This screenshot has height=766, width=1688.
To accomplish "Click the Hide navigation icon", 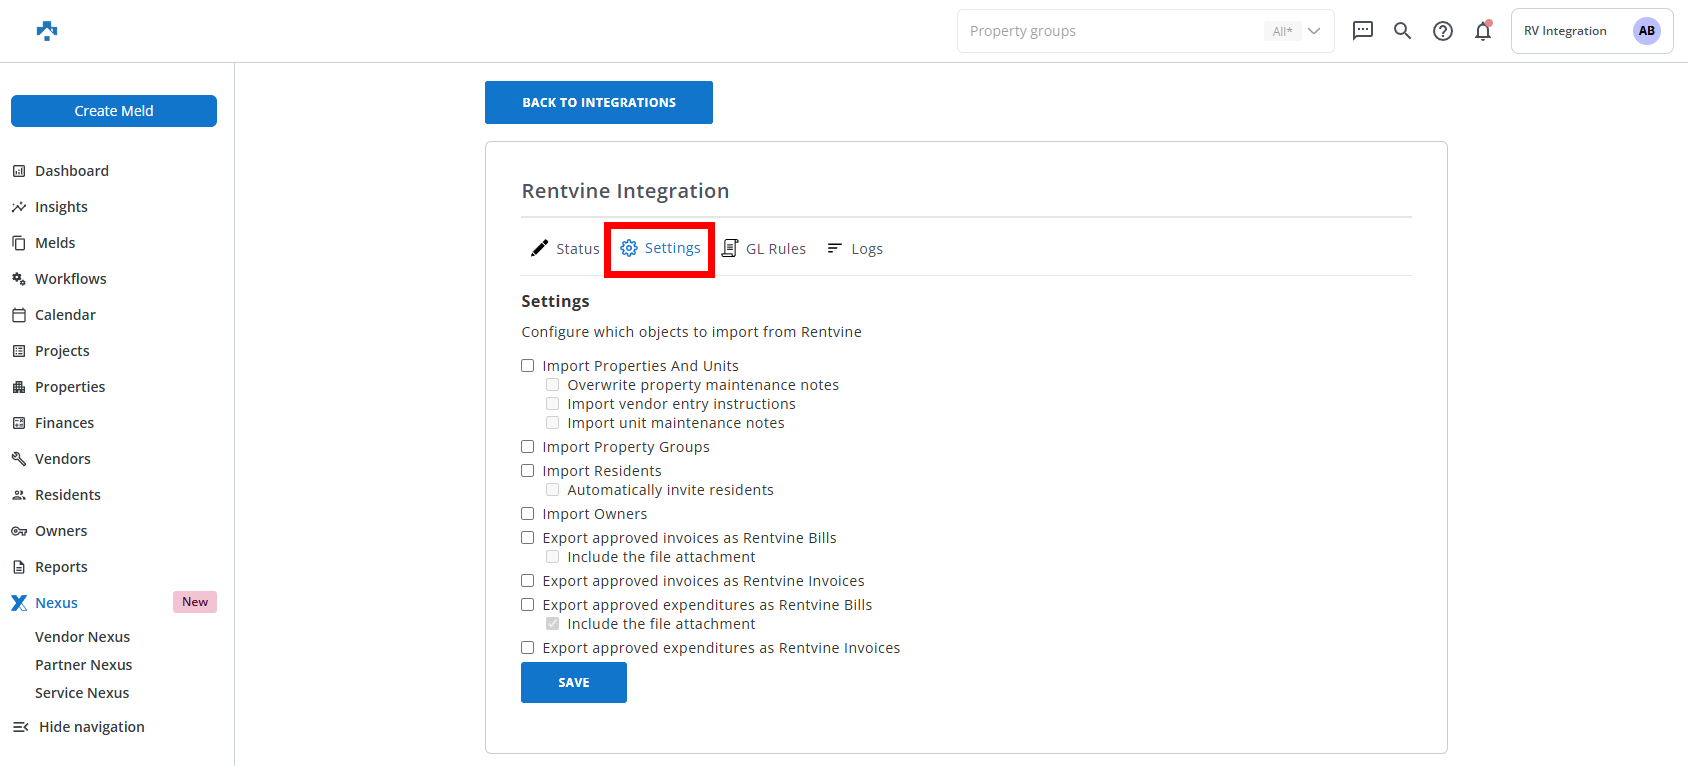I will point(20,727).
